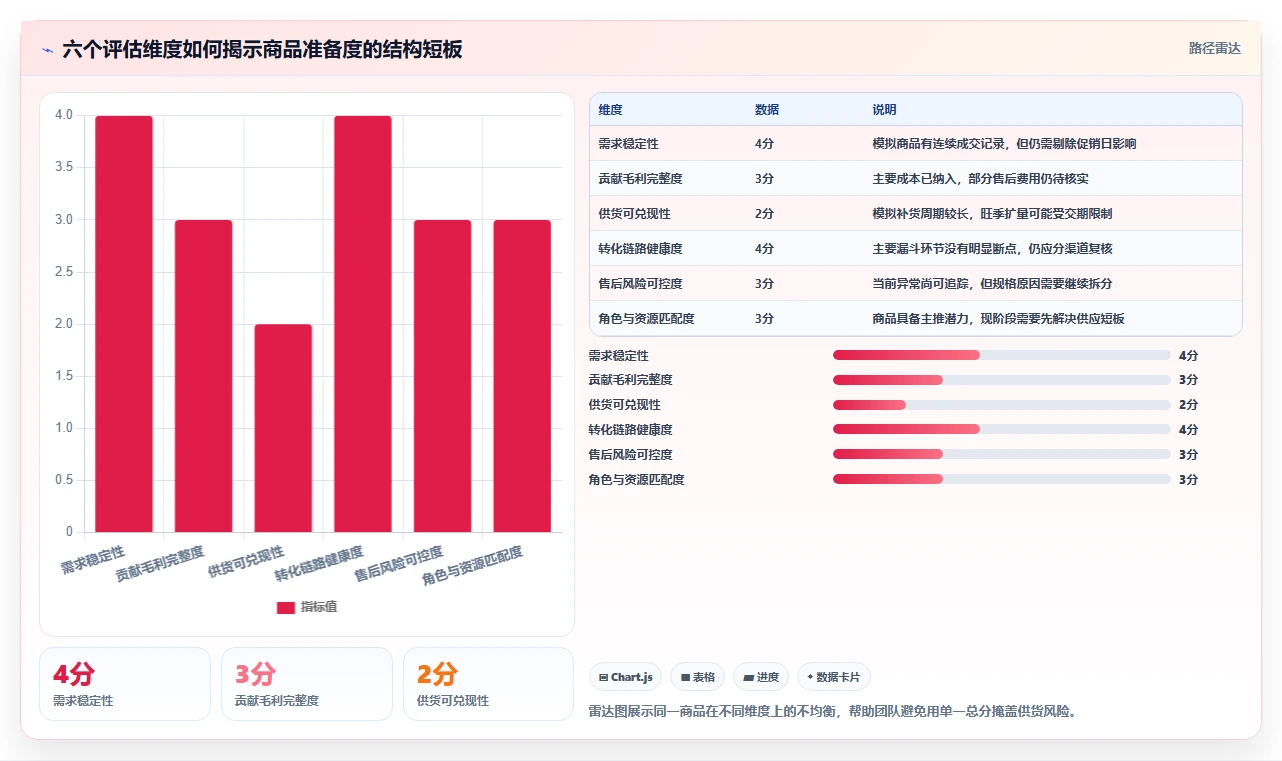Screen dimensions: 1282x761
Task: Click the 角色与资源匹配度 progress bar
Action: (x=1002, y=480)
